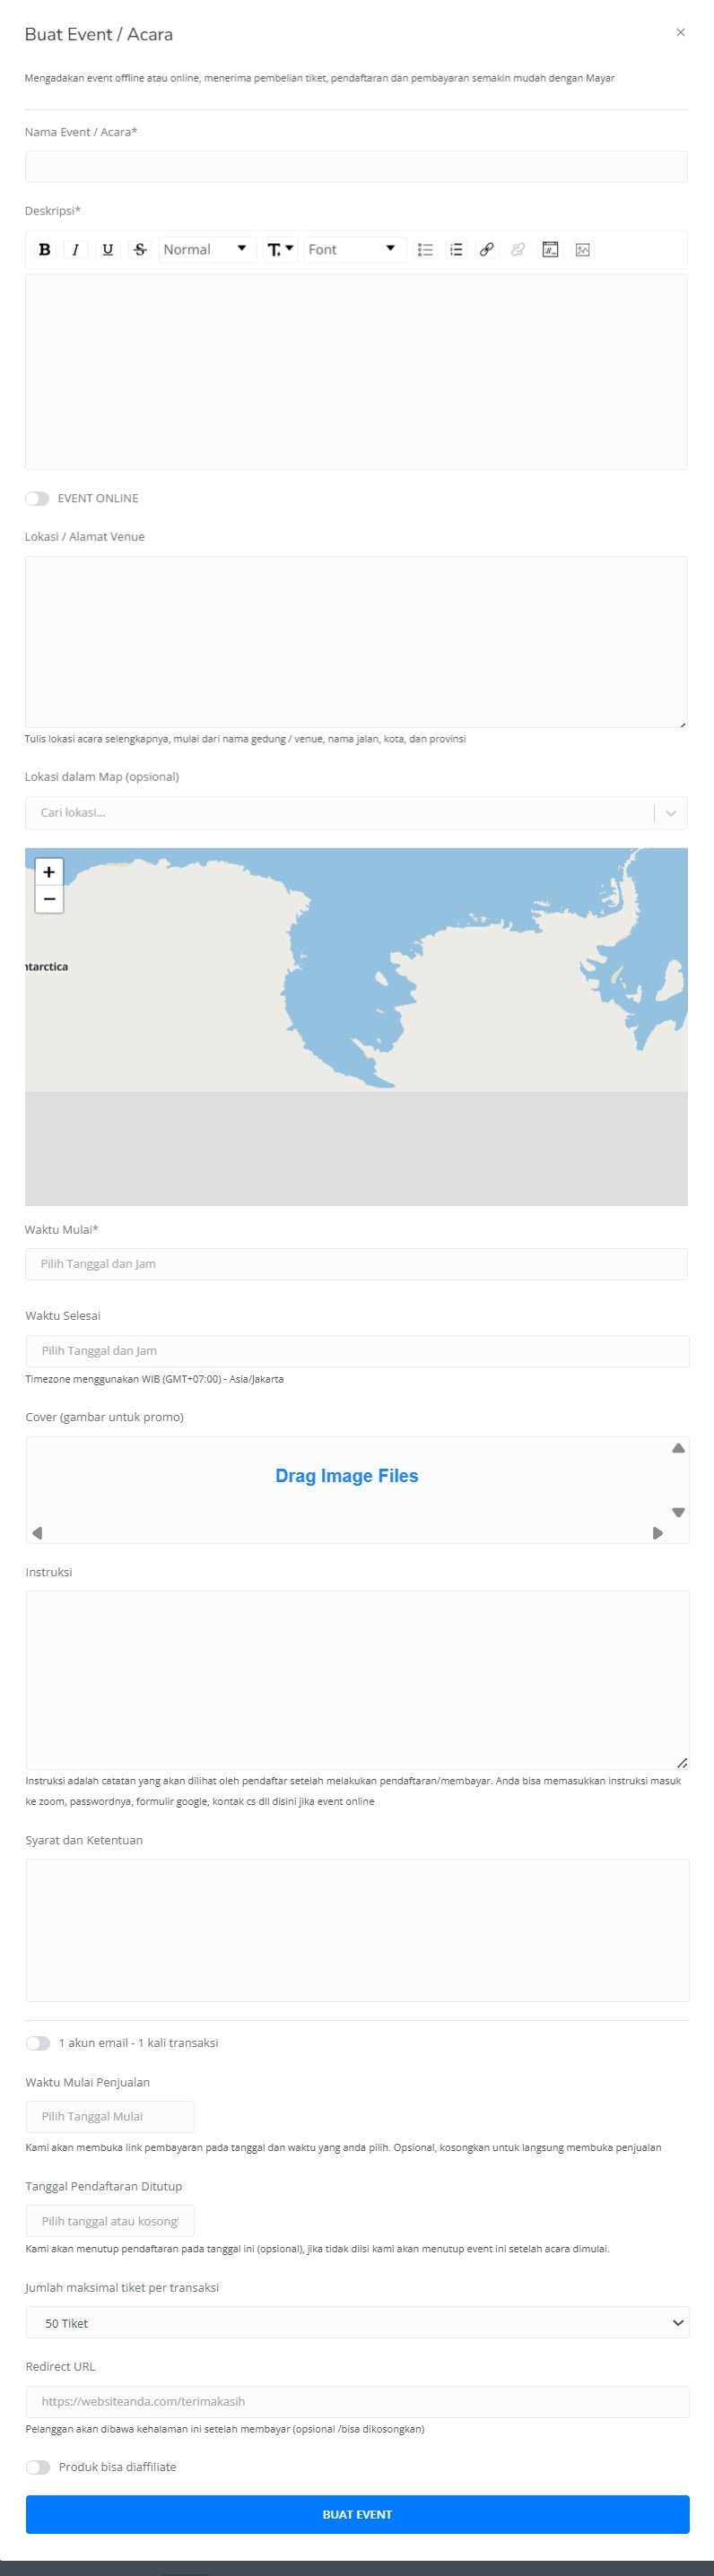
Task: Zoom in on the location map
Action: click(x=49, y=872)
